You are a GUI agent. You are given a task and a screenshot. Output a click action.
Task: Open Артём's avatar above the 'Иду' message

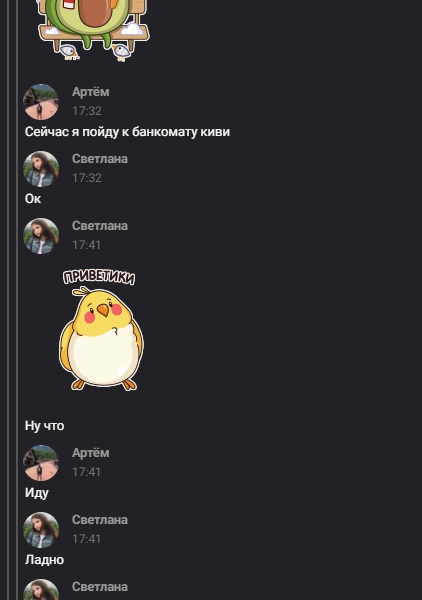click(41, 463)
